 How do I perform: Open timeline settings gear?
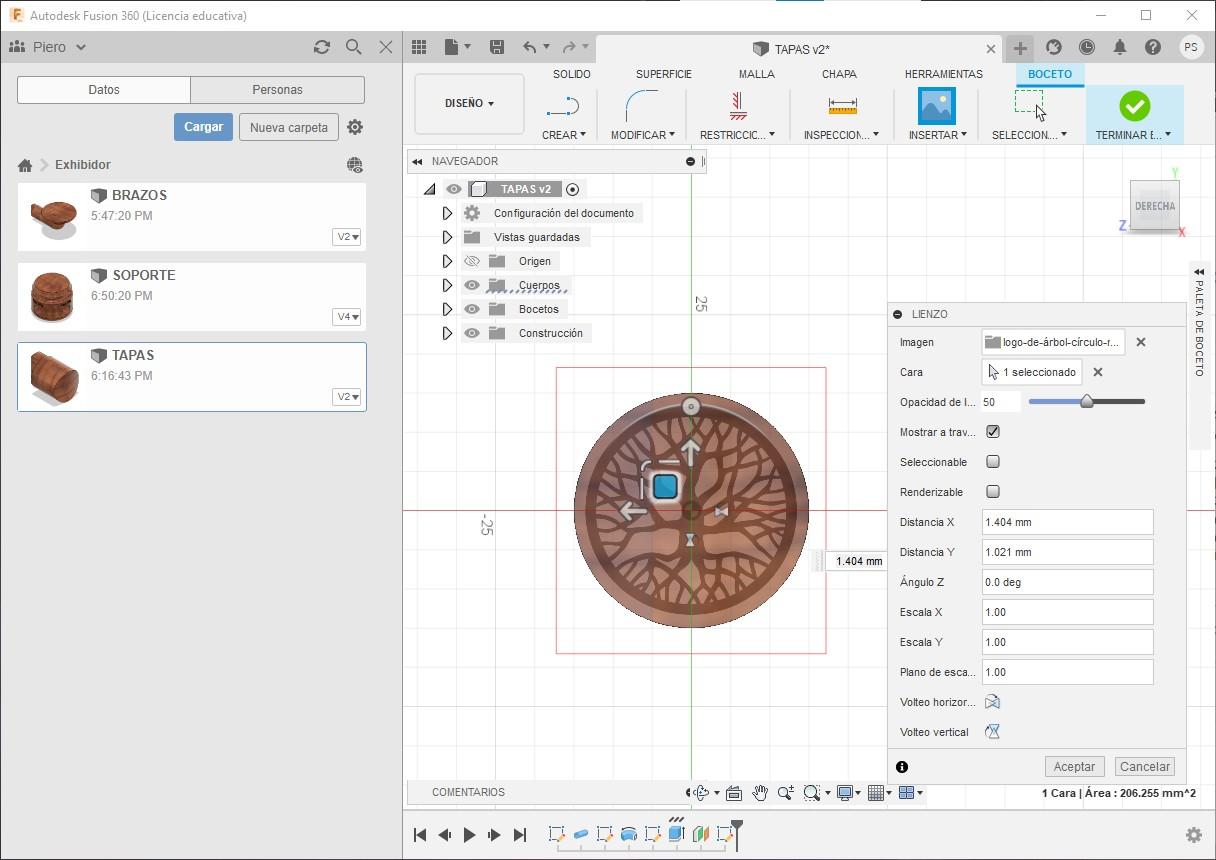tap(1193, 835)
